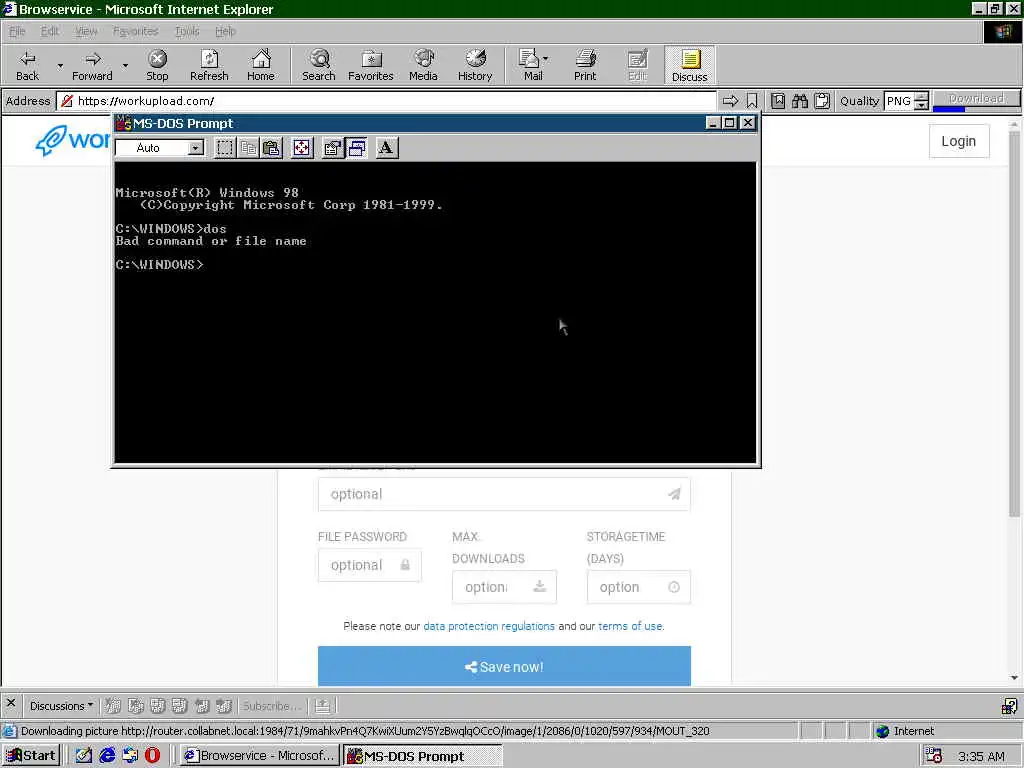Launch Opera from quick launch
Screen dimensions: 1024x768
[152, 756]
